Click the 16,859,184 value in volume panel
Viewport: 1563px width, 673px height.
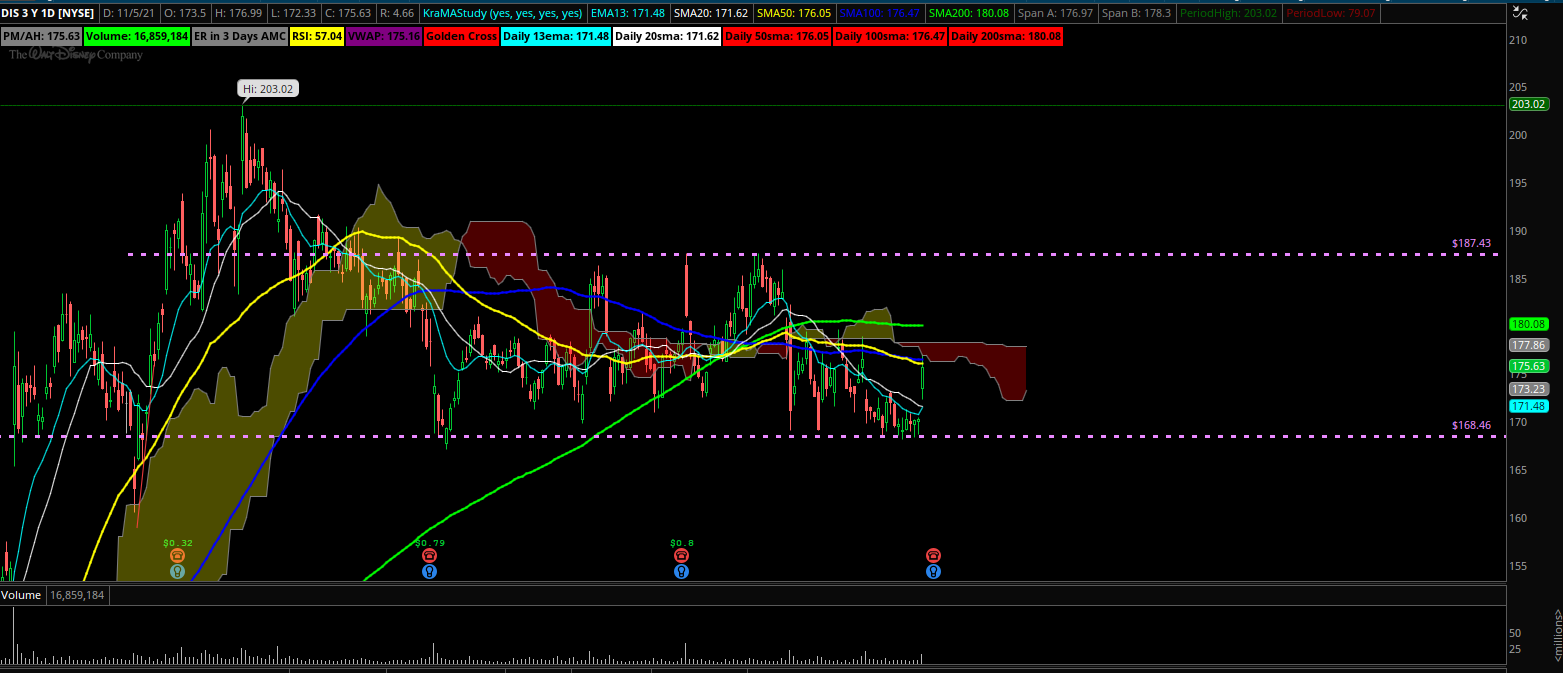(78, 595)
